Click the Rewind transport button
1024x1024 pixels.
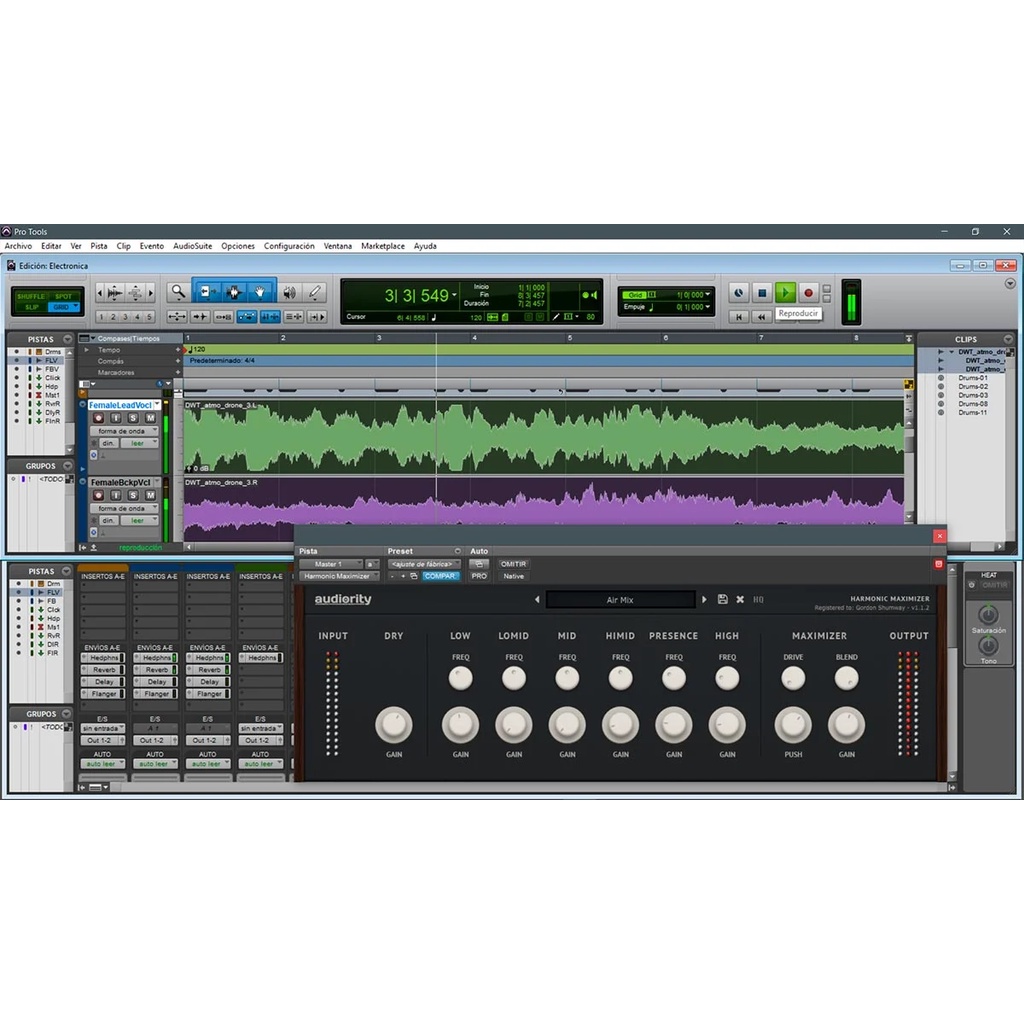[x=761, y=317]
